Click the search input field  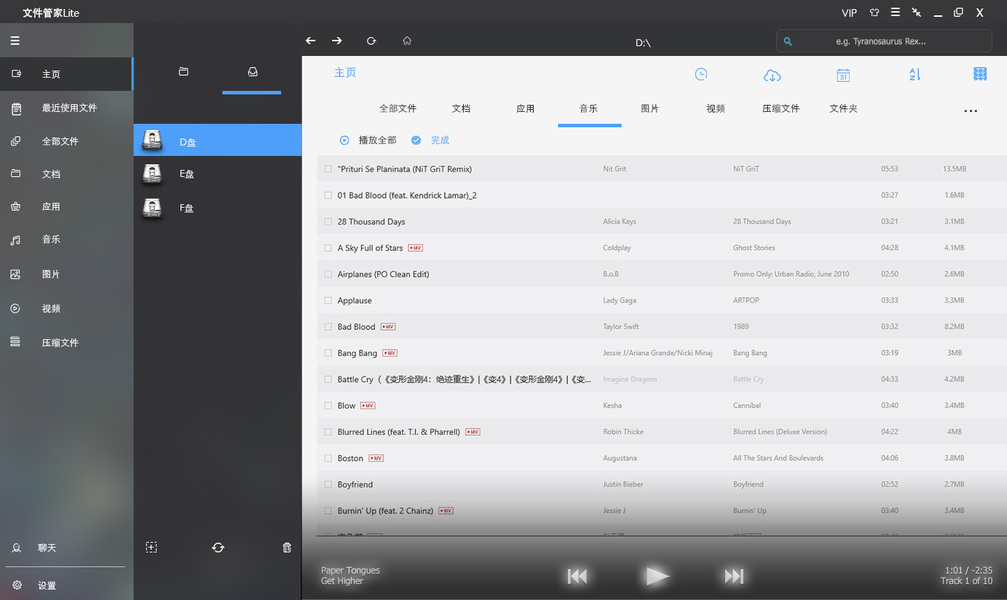884,41
